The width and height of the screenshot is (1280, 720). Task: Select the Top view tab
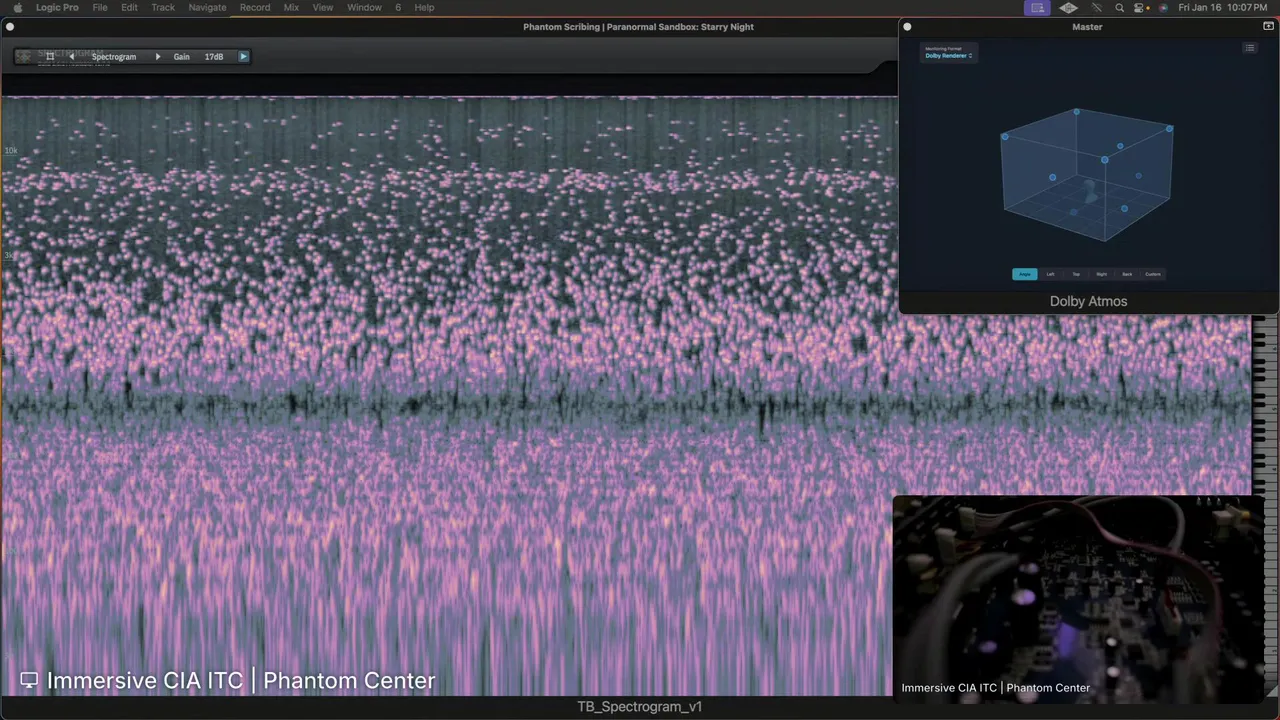tap(1076, 274)
